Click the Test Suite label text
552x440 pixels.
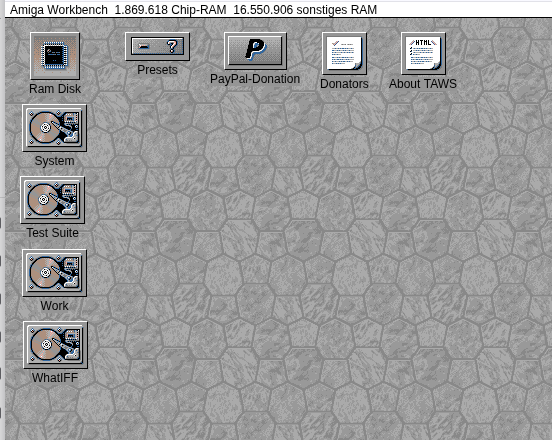click(52, 233)
